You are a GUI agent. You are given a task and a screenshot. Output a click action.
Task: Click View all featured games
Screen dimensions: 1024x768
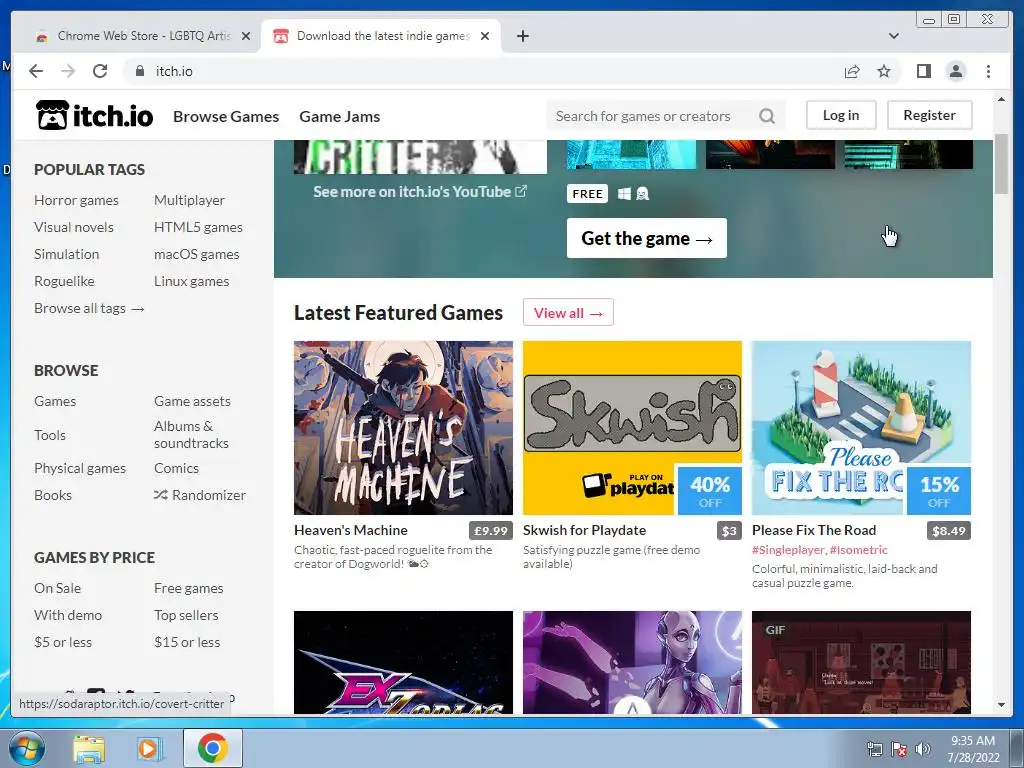coord(568,313)
